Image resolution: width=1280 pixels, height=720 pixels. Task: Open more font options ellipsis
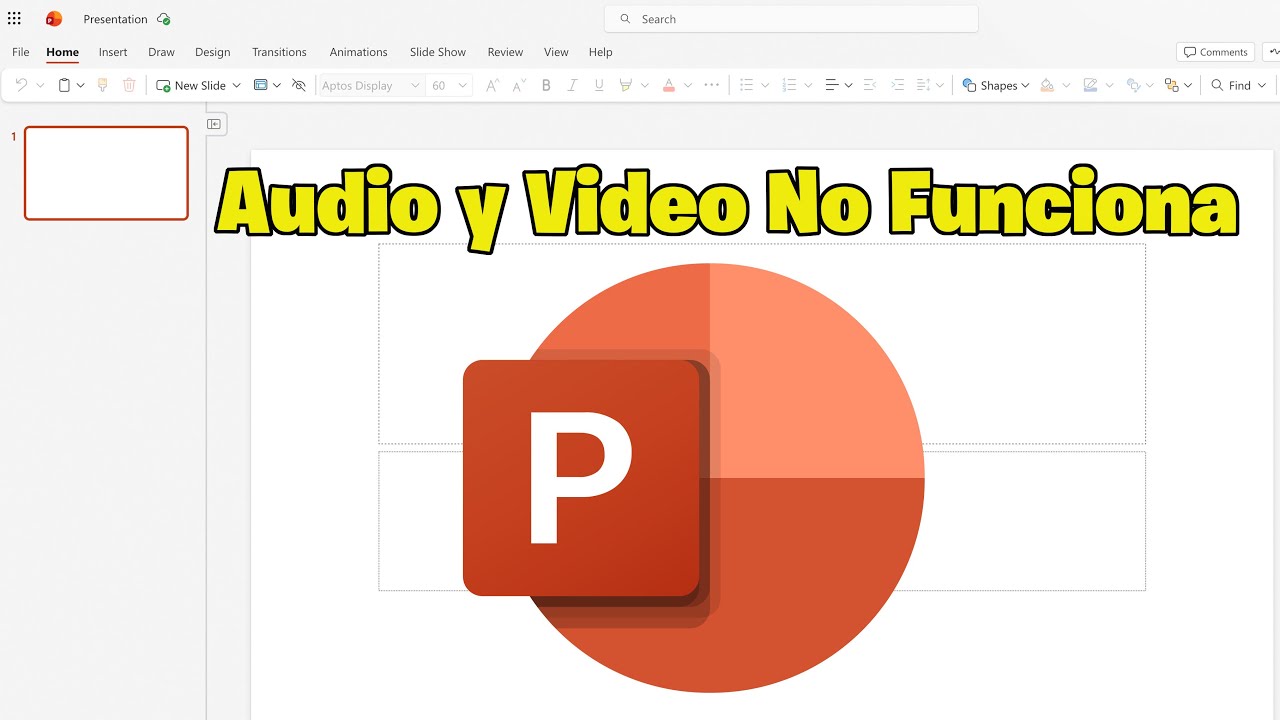[712, 85]
